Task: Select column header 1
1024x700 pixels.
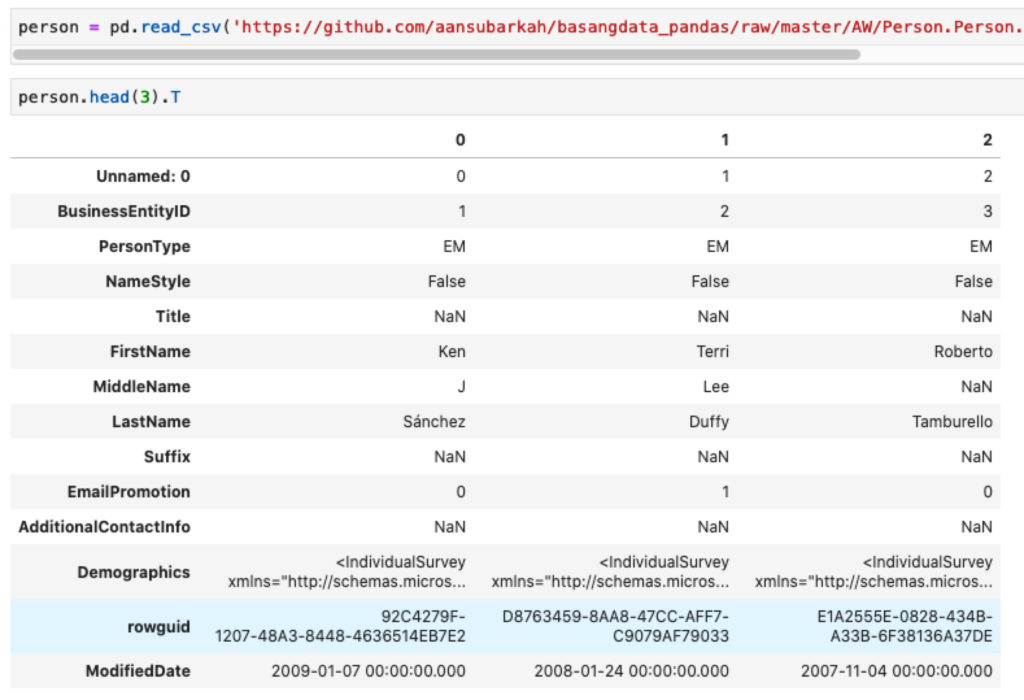Action: pyautogui.click(x=724, y=140)
